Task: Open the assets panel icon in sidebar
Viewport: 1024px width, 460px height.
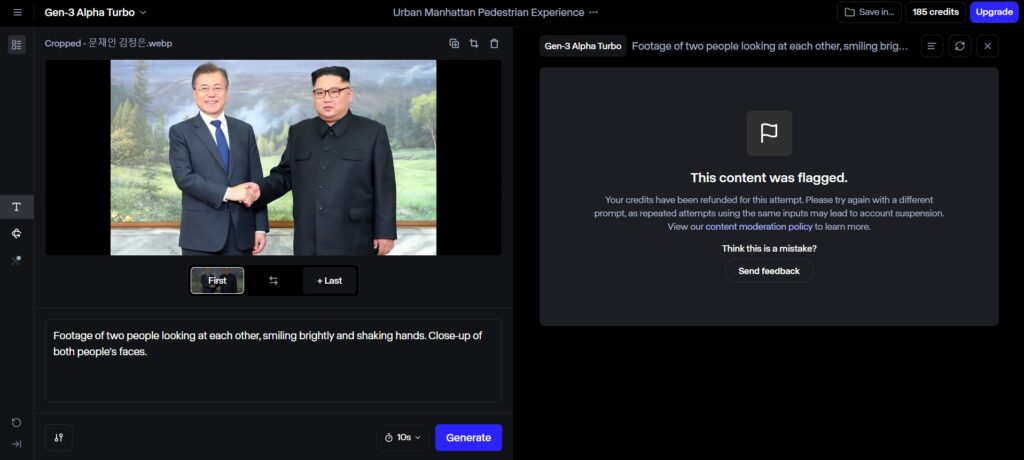Action: click(17, 44)
